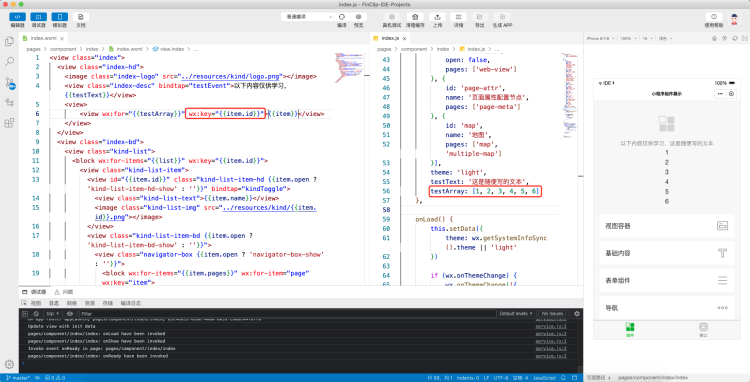Toggle the 调试器 debugger panel button
Viewport: 750px width, 382px height.
coord(38,17)
